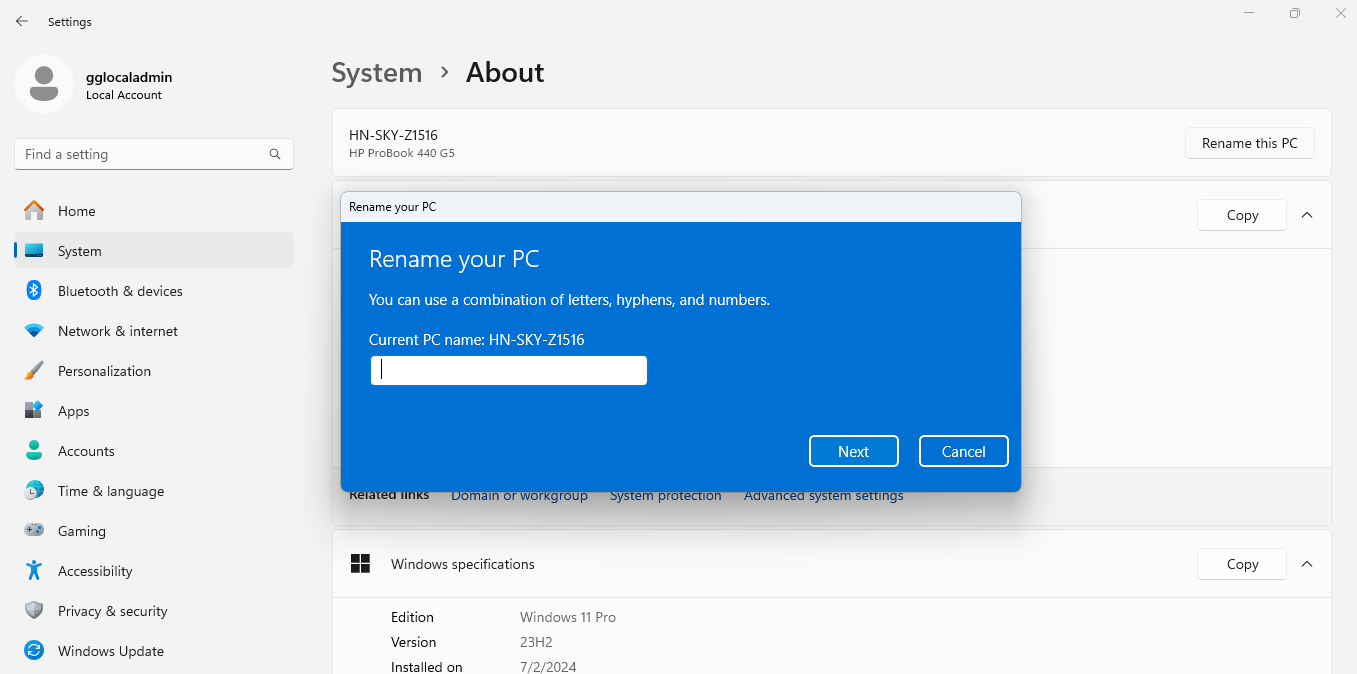The image size is (1357, 674).
Task: Click the Privacy & security shield icon
Action: 34,611
